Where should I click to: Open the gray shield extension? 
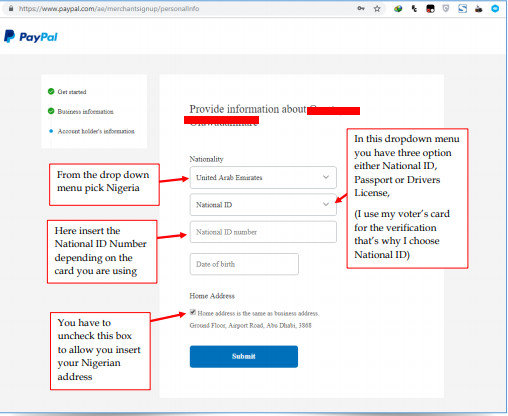click(x=446, y=9)
